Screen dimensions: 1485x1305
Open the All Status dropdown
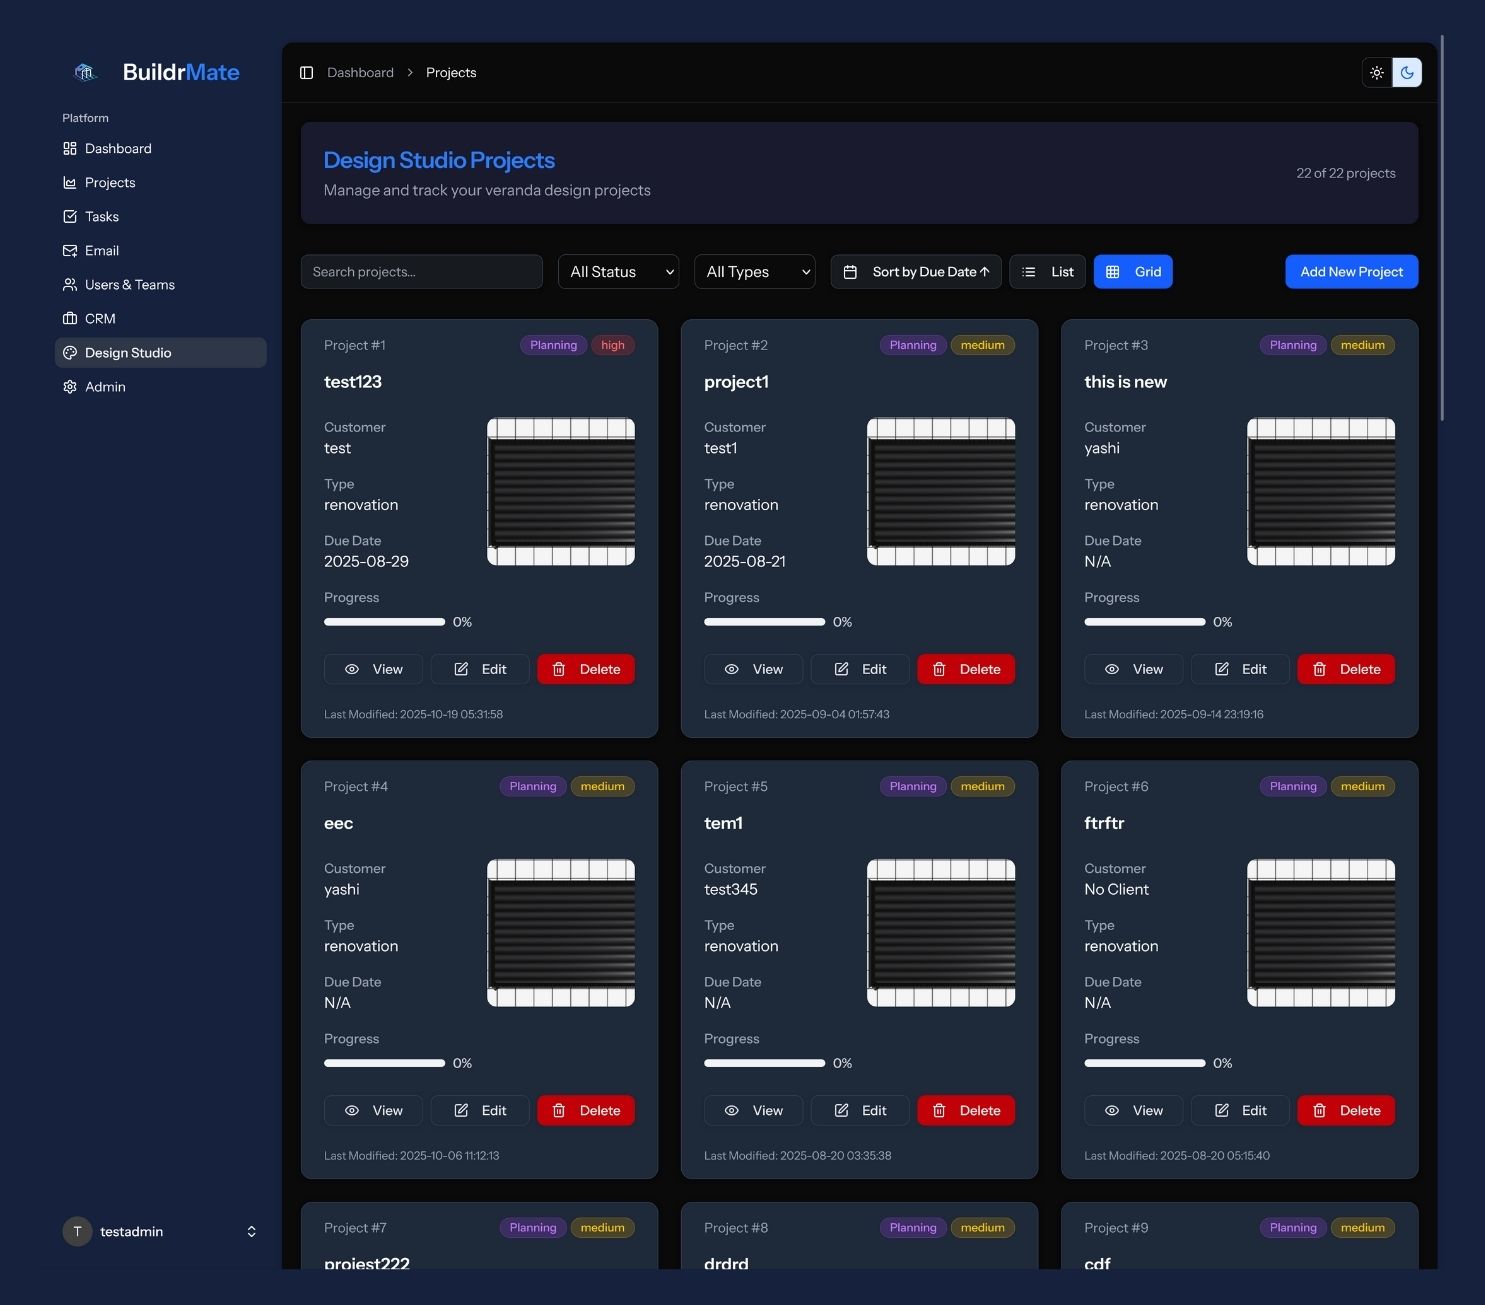(x=618, y=271)
